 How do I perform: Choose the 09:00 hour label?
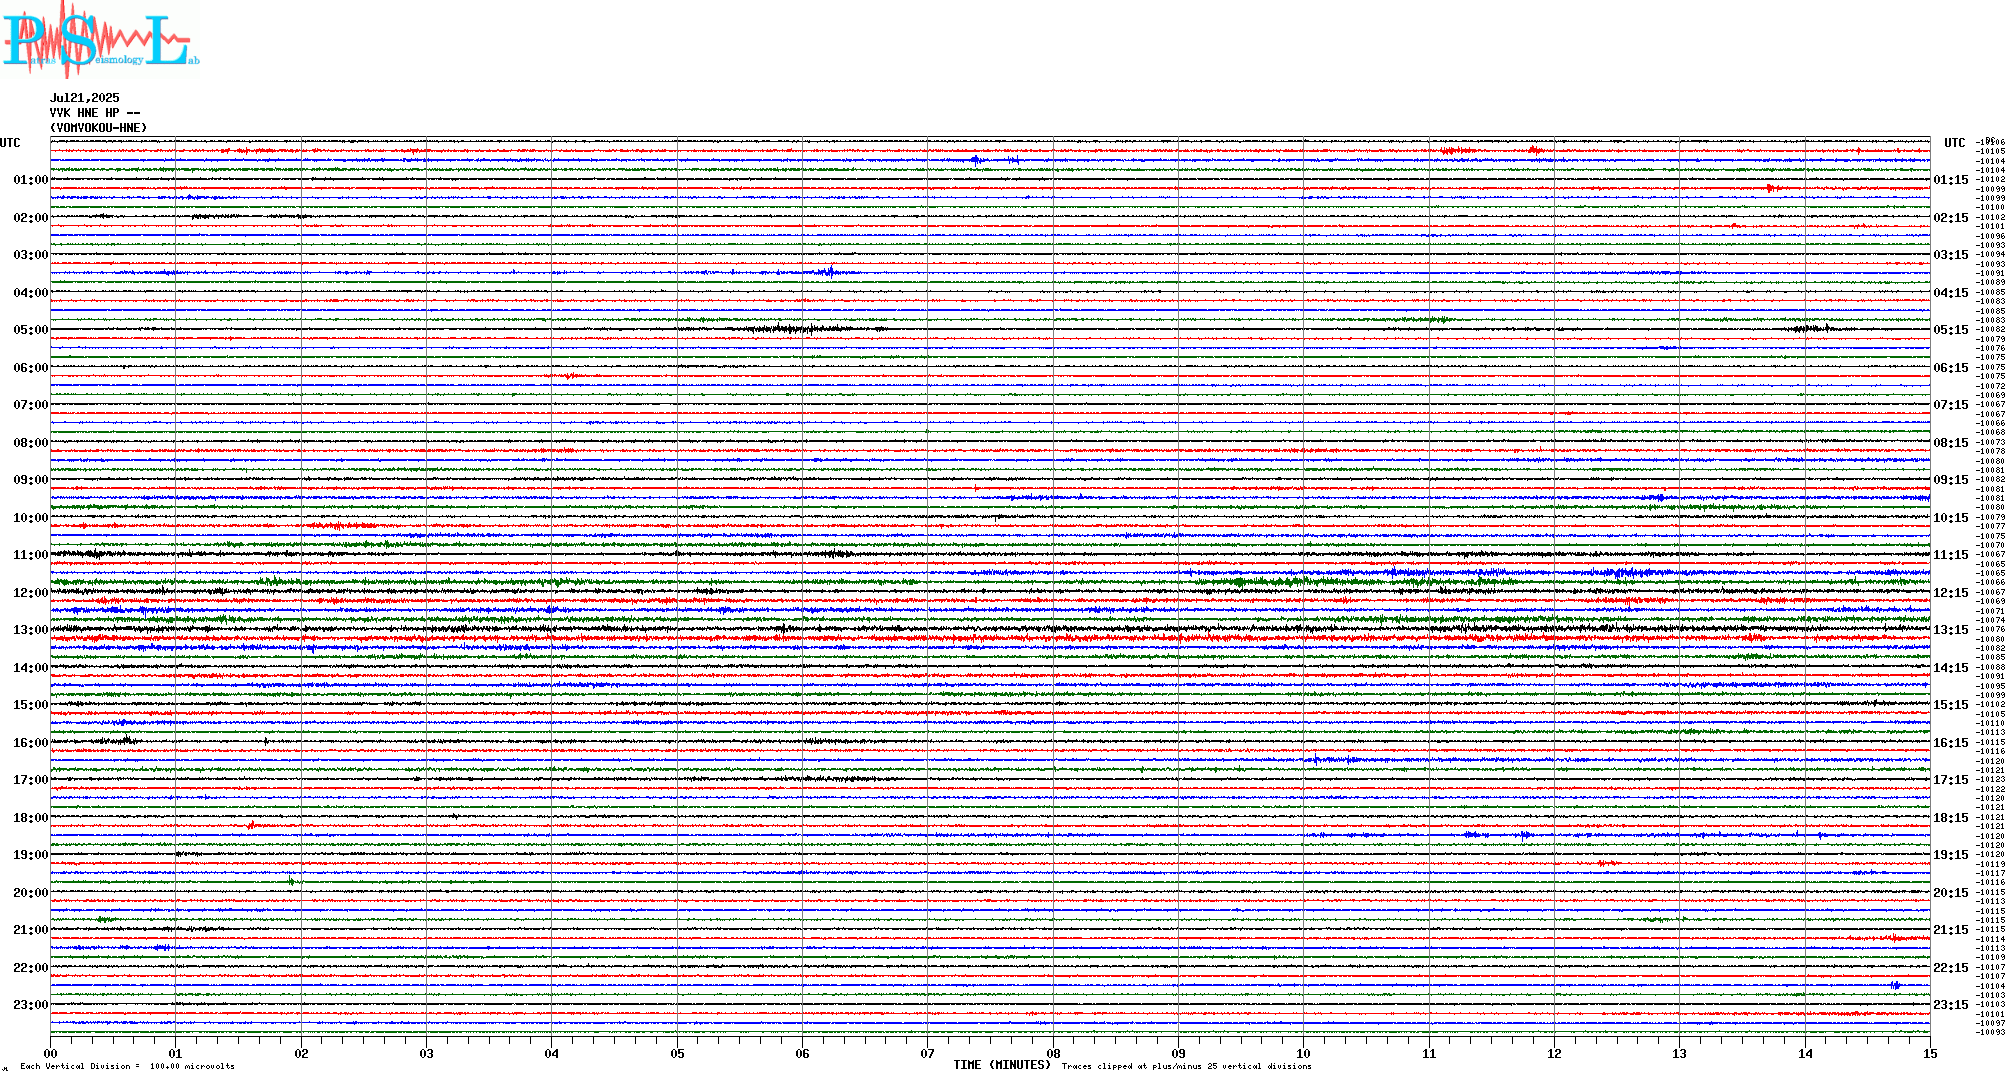(31, 480)
